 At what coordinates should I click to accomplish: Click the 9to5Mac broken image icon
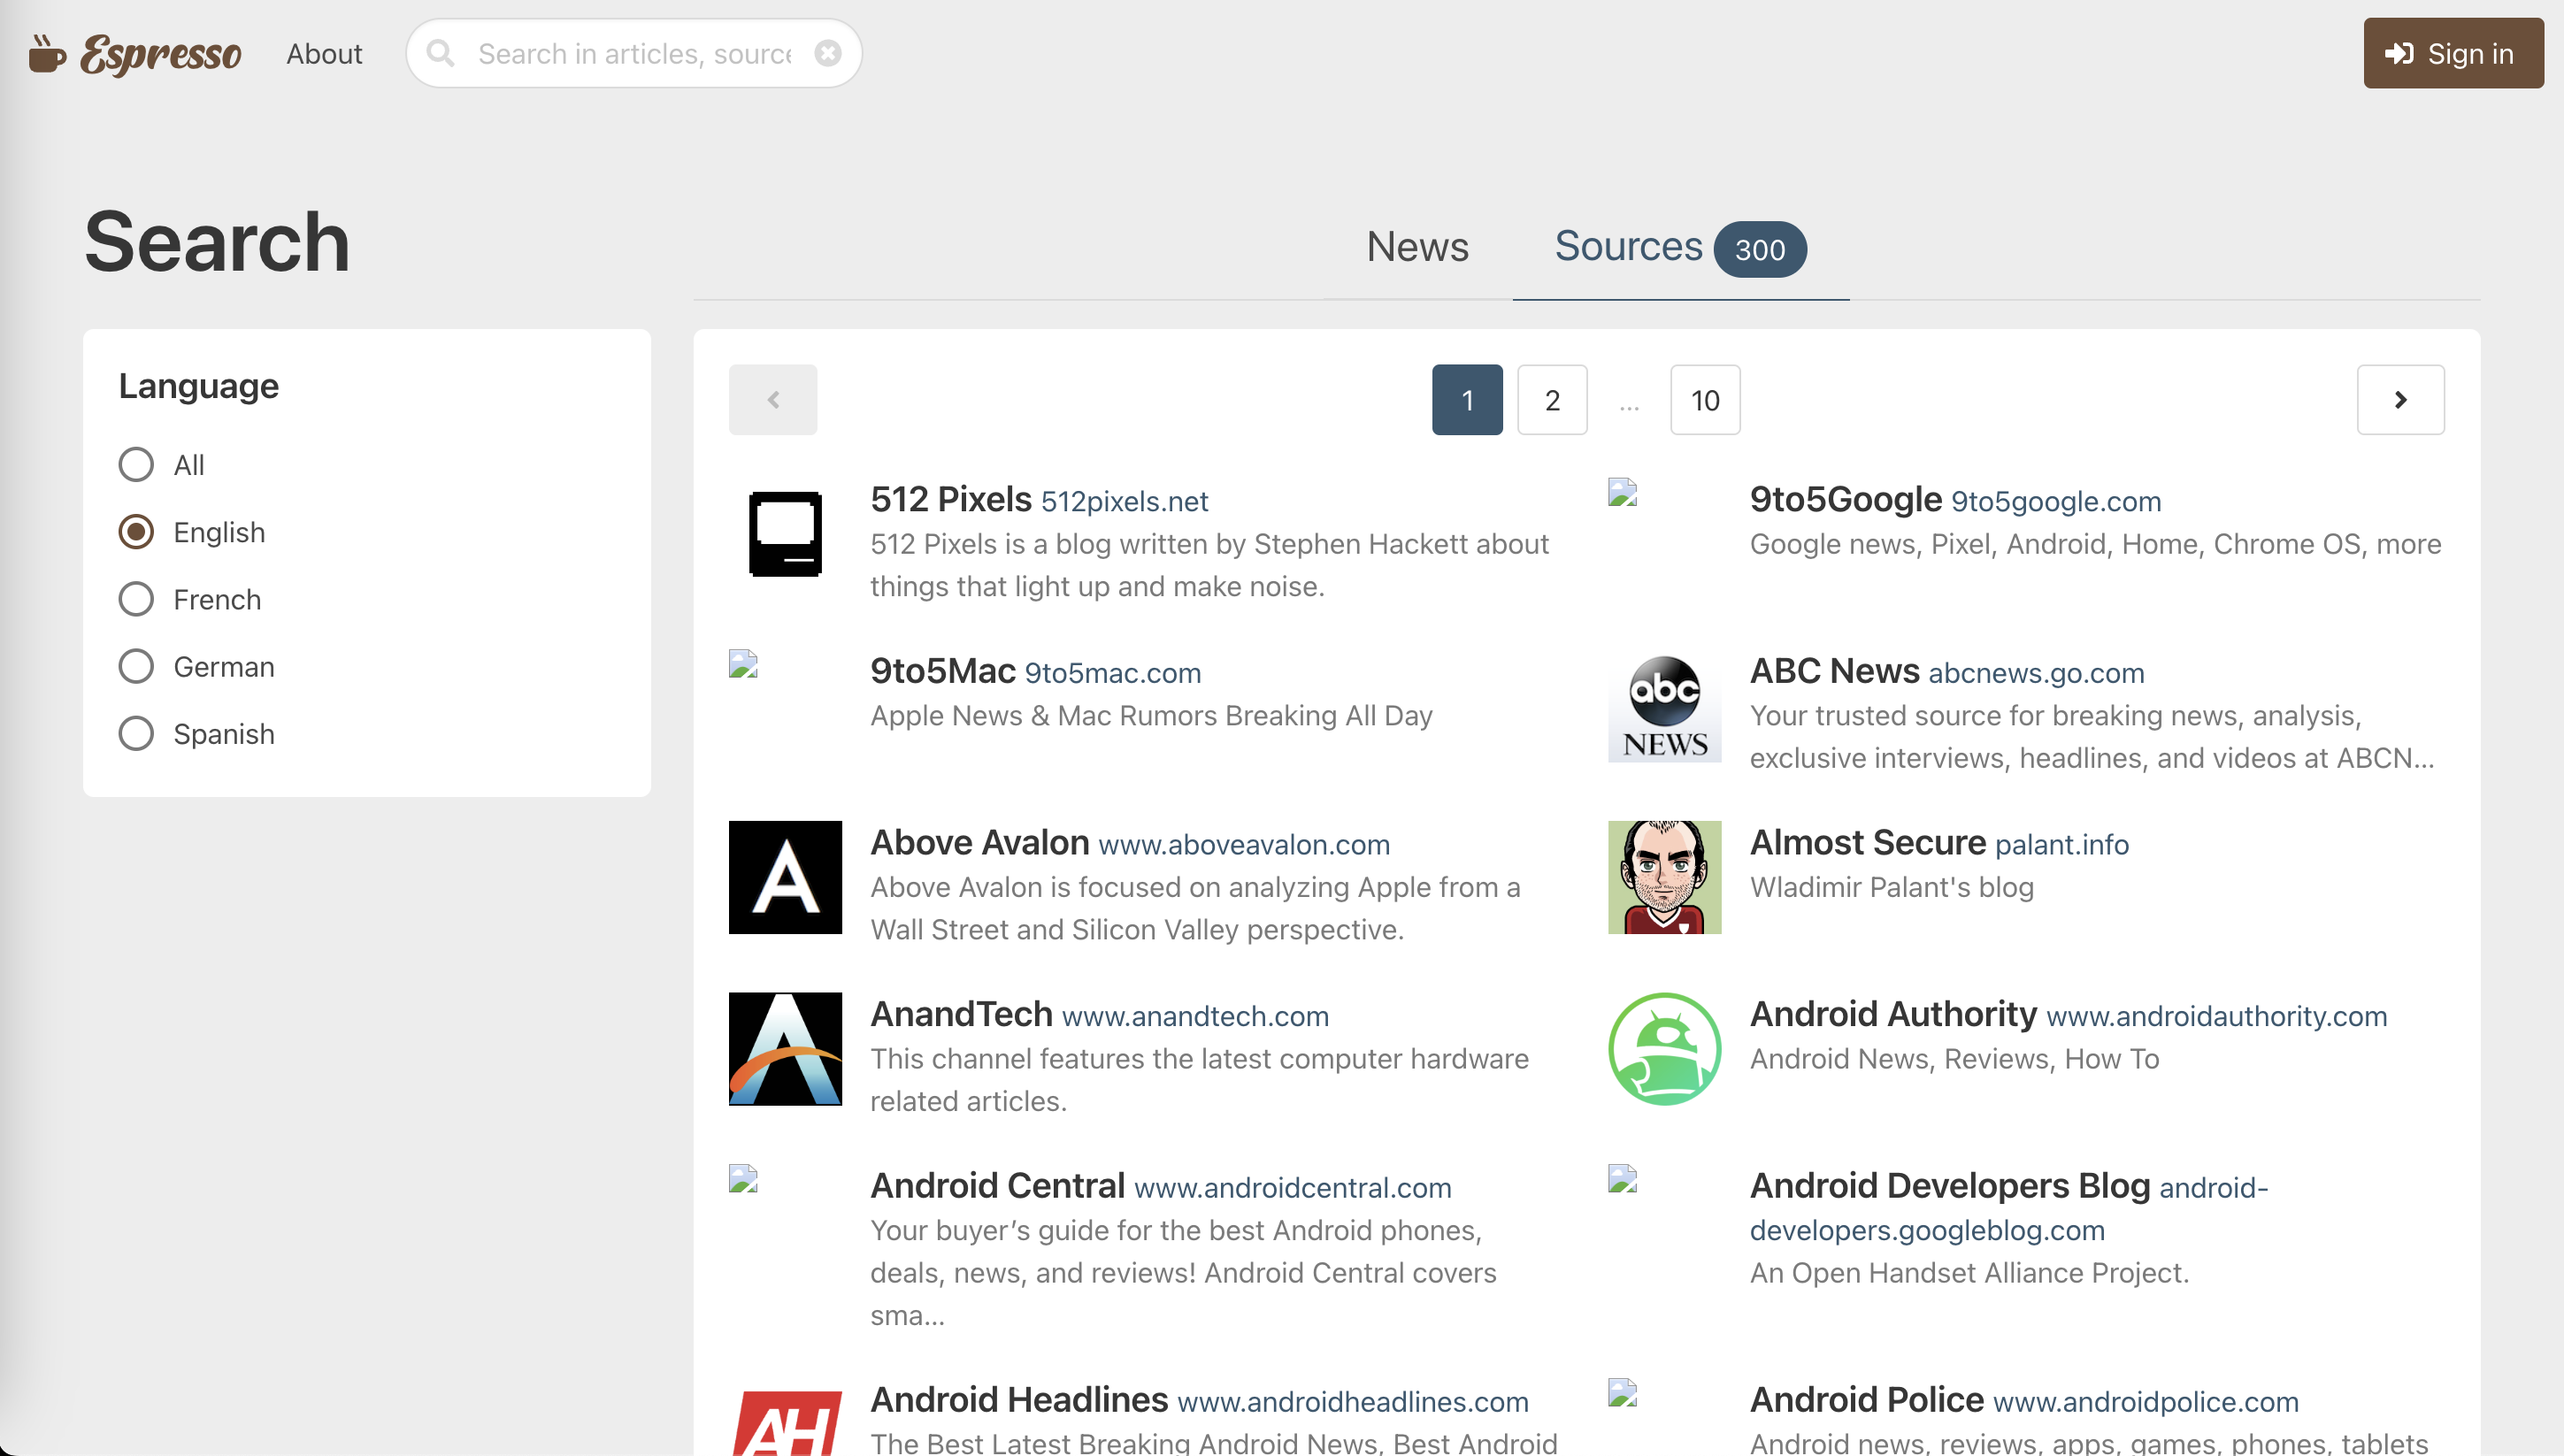743,664
